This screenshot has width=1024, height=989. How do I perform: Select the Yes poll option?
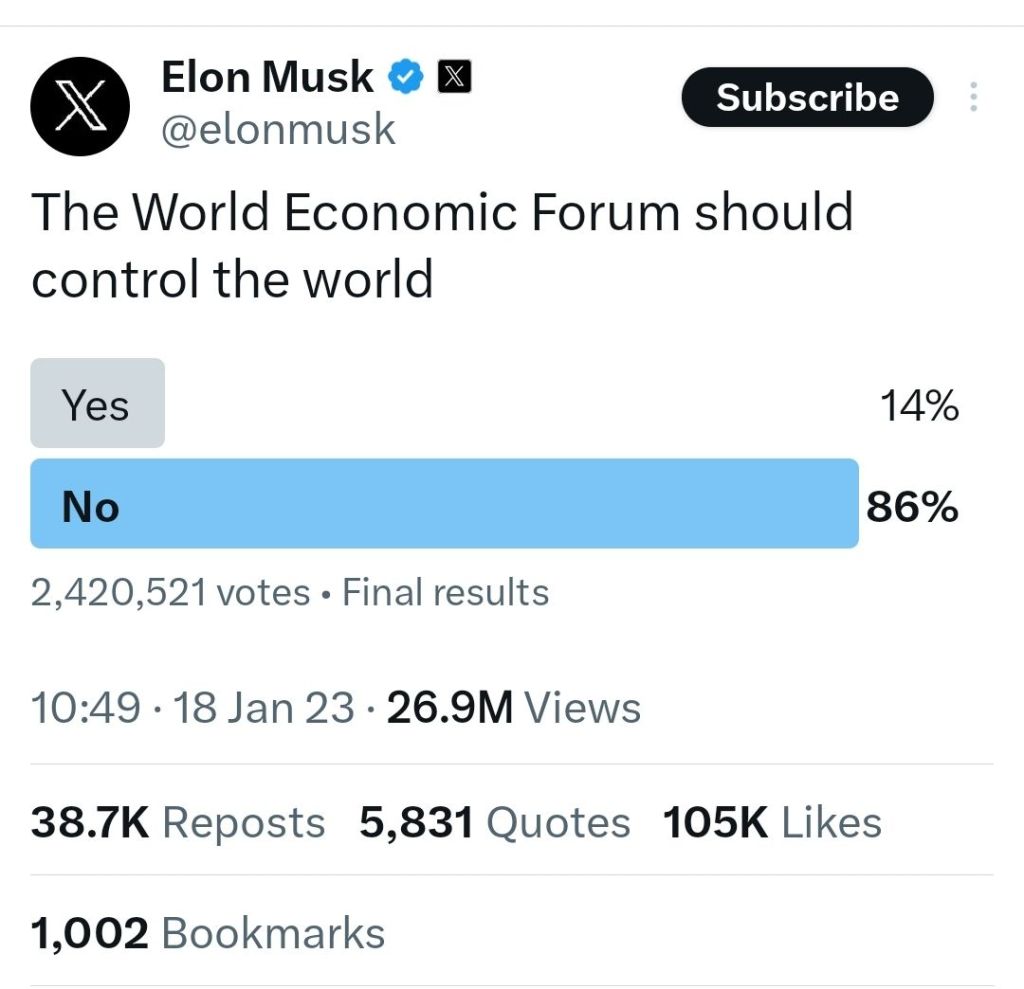(x=97, y=404)
